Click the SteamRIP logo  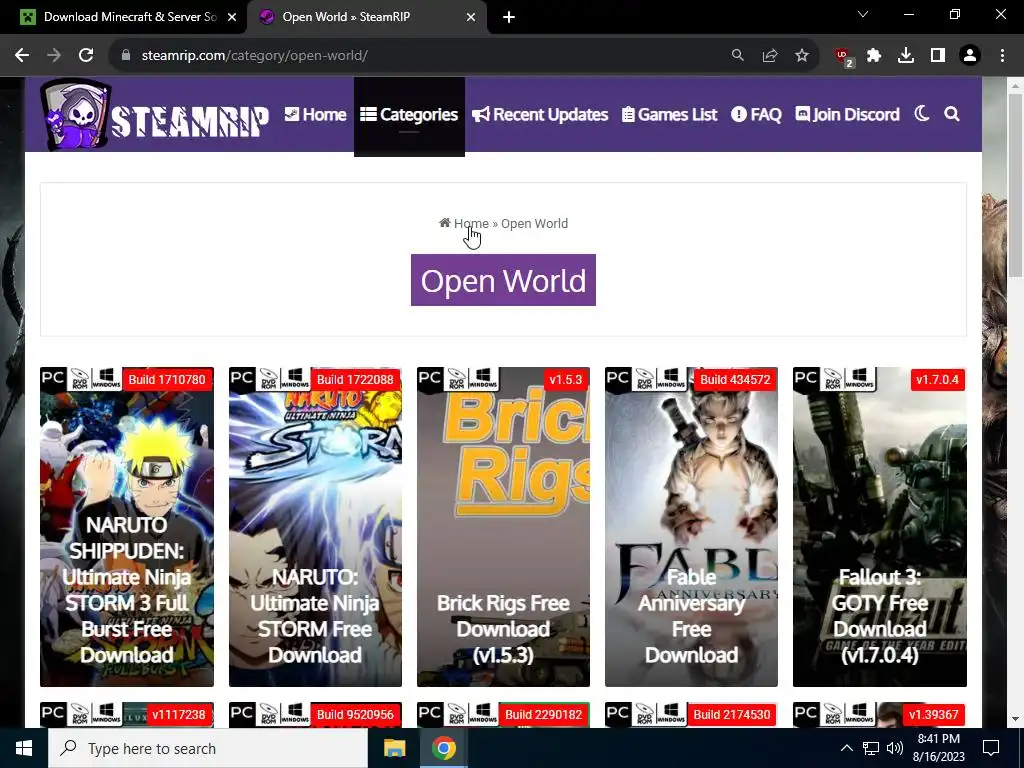coord(155,115)
